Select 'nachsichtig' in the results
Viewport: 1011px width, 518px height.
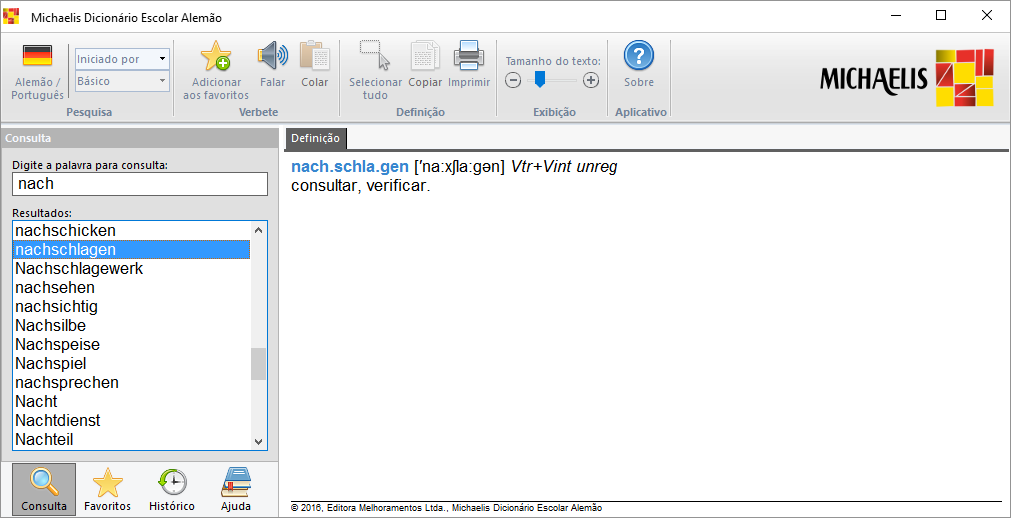tap(132, 306)
